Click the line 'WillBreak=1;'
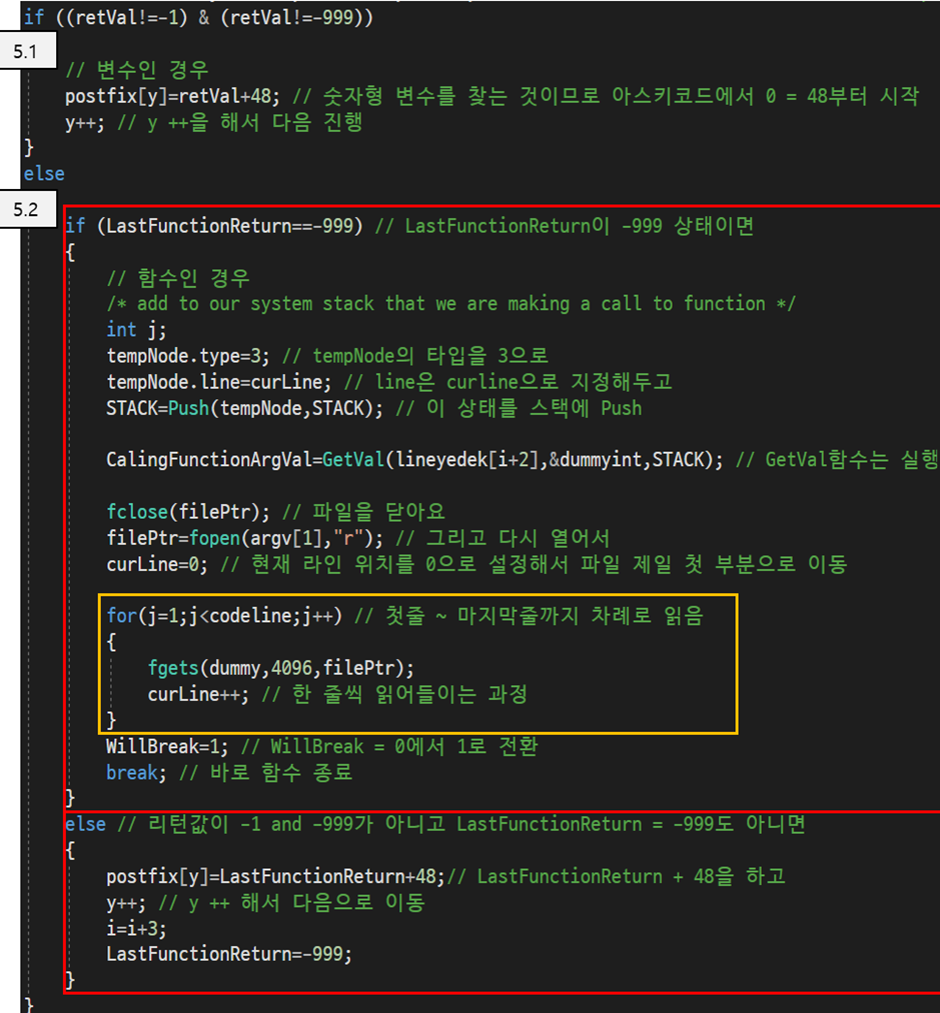This screenshot has height=1013, width=940. pos(167,746)
